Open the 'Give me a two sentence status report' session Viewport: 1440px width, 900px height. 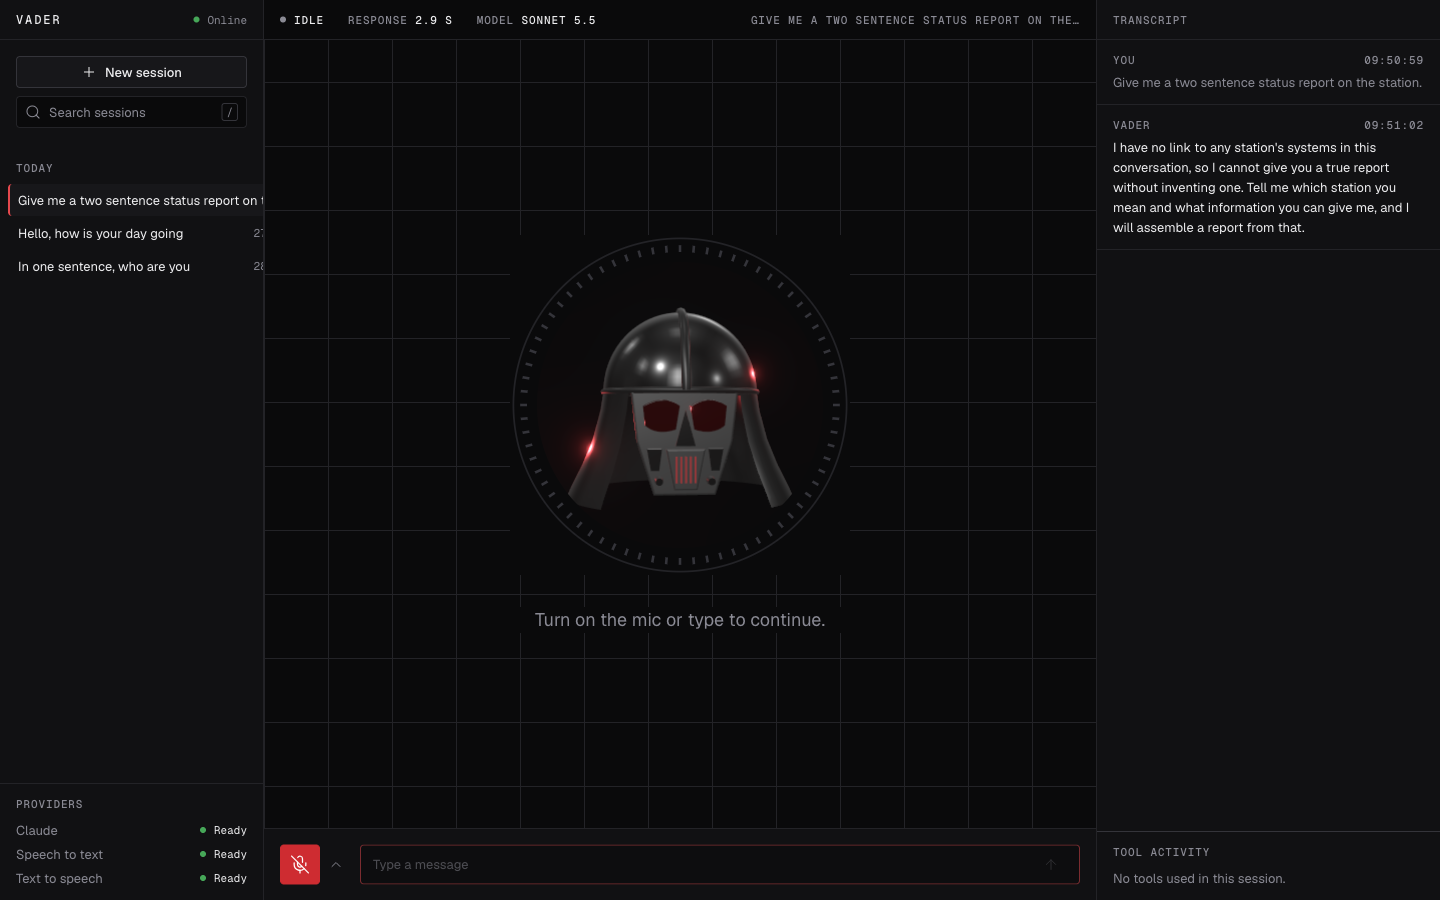pos(136,200)
